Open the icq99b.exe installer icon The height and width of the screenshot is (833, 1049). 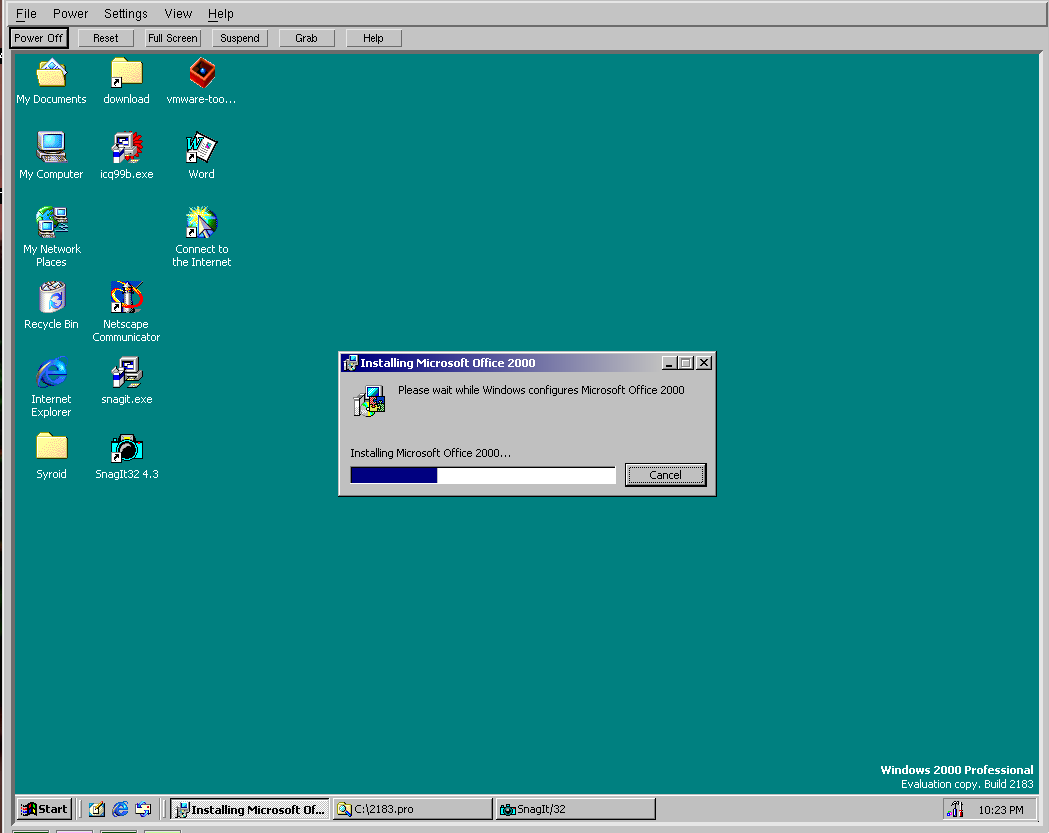(126, 148)
